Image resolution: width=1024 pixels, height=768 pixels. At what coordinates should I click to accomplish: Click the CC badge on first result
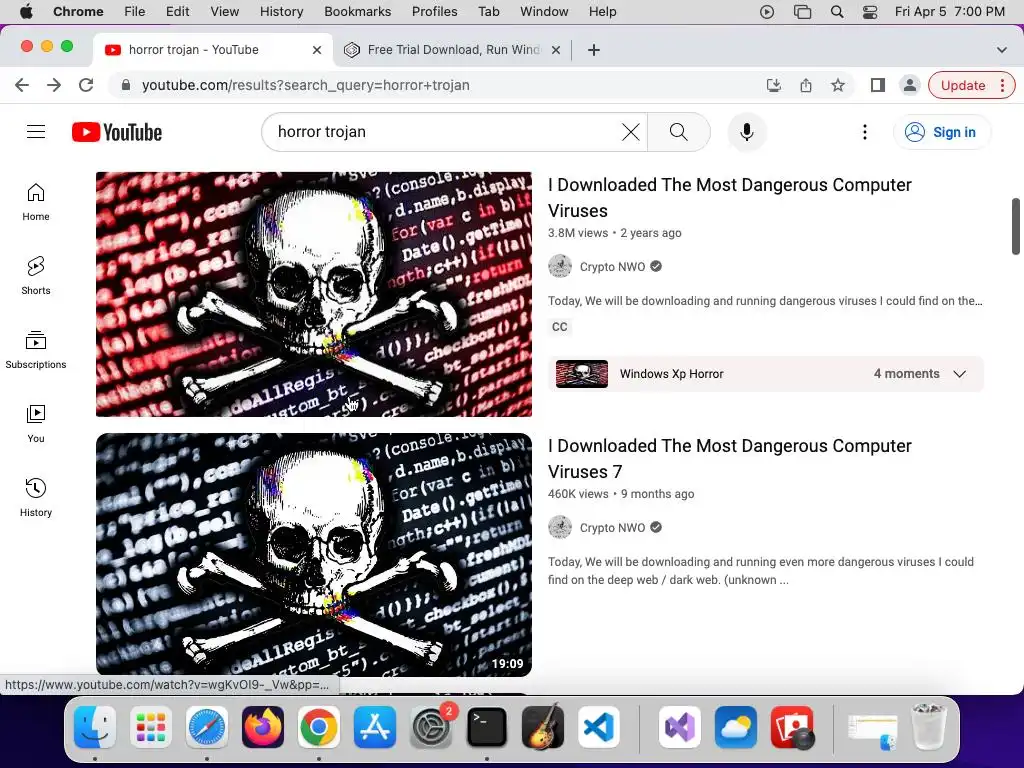click(x=560, y=327)
